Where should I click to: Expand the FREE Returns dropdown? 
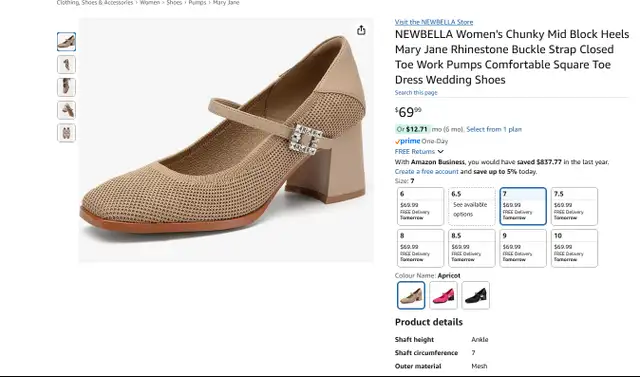419,151
